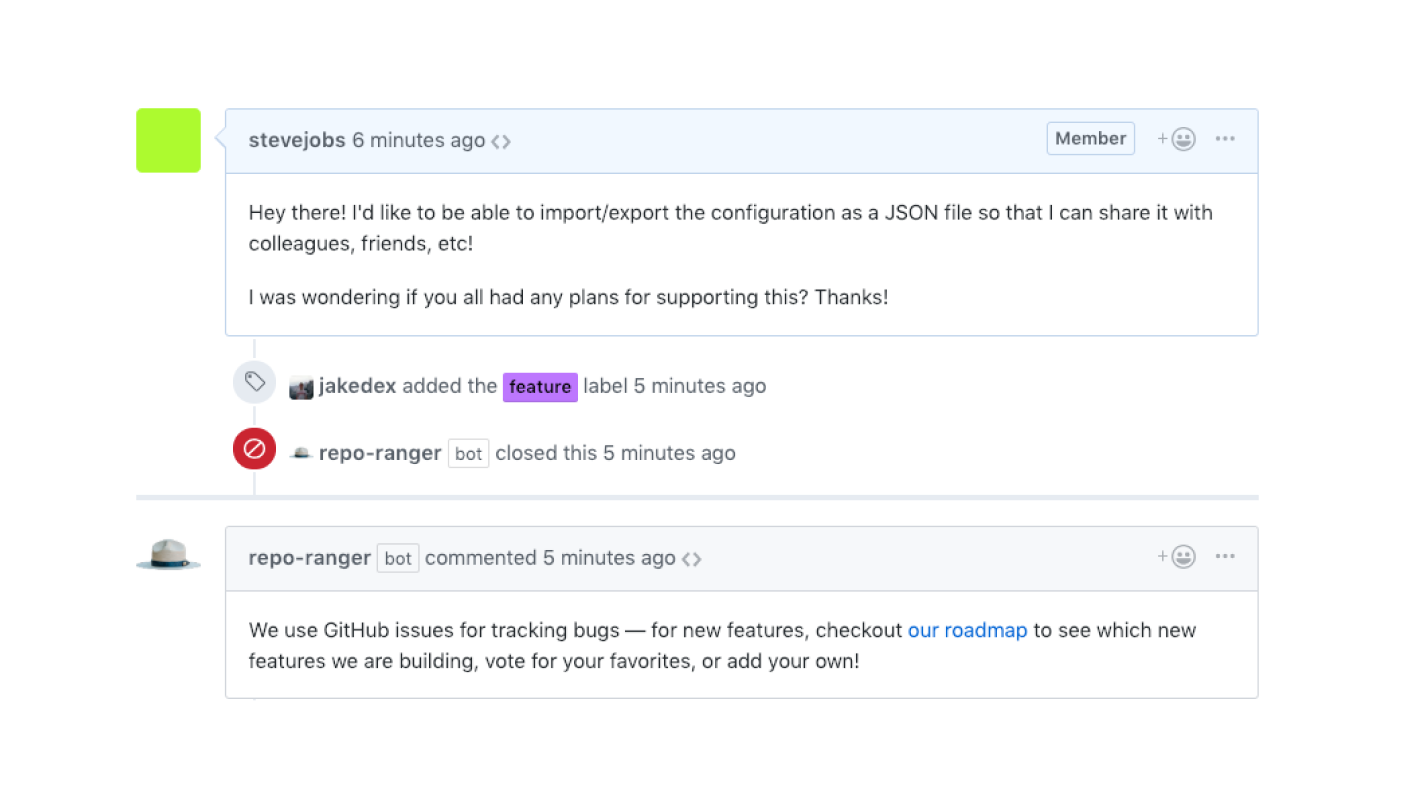
Task: Open the jakedex profile link
Action: click(x=357, y=386)
